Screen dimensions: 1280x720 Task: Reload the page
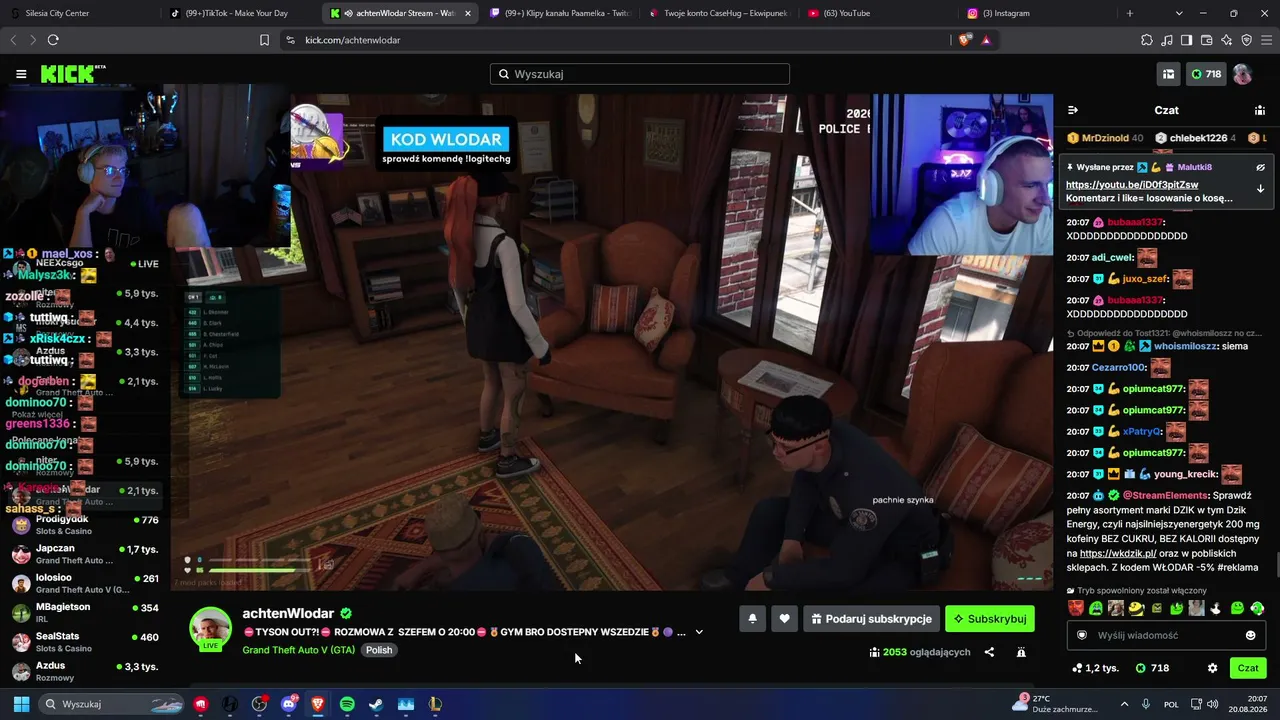coord(53,40)
